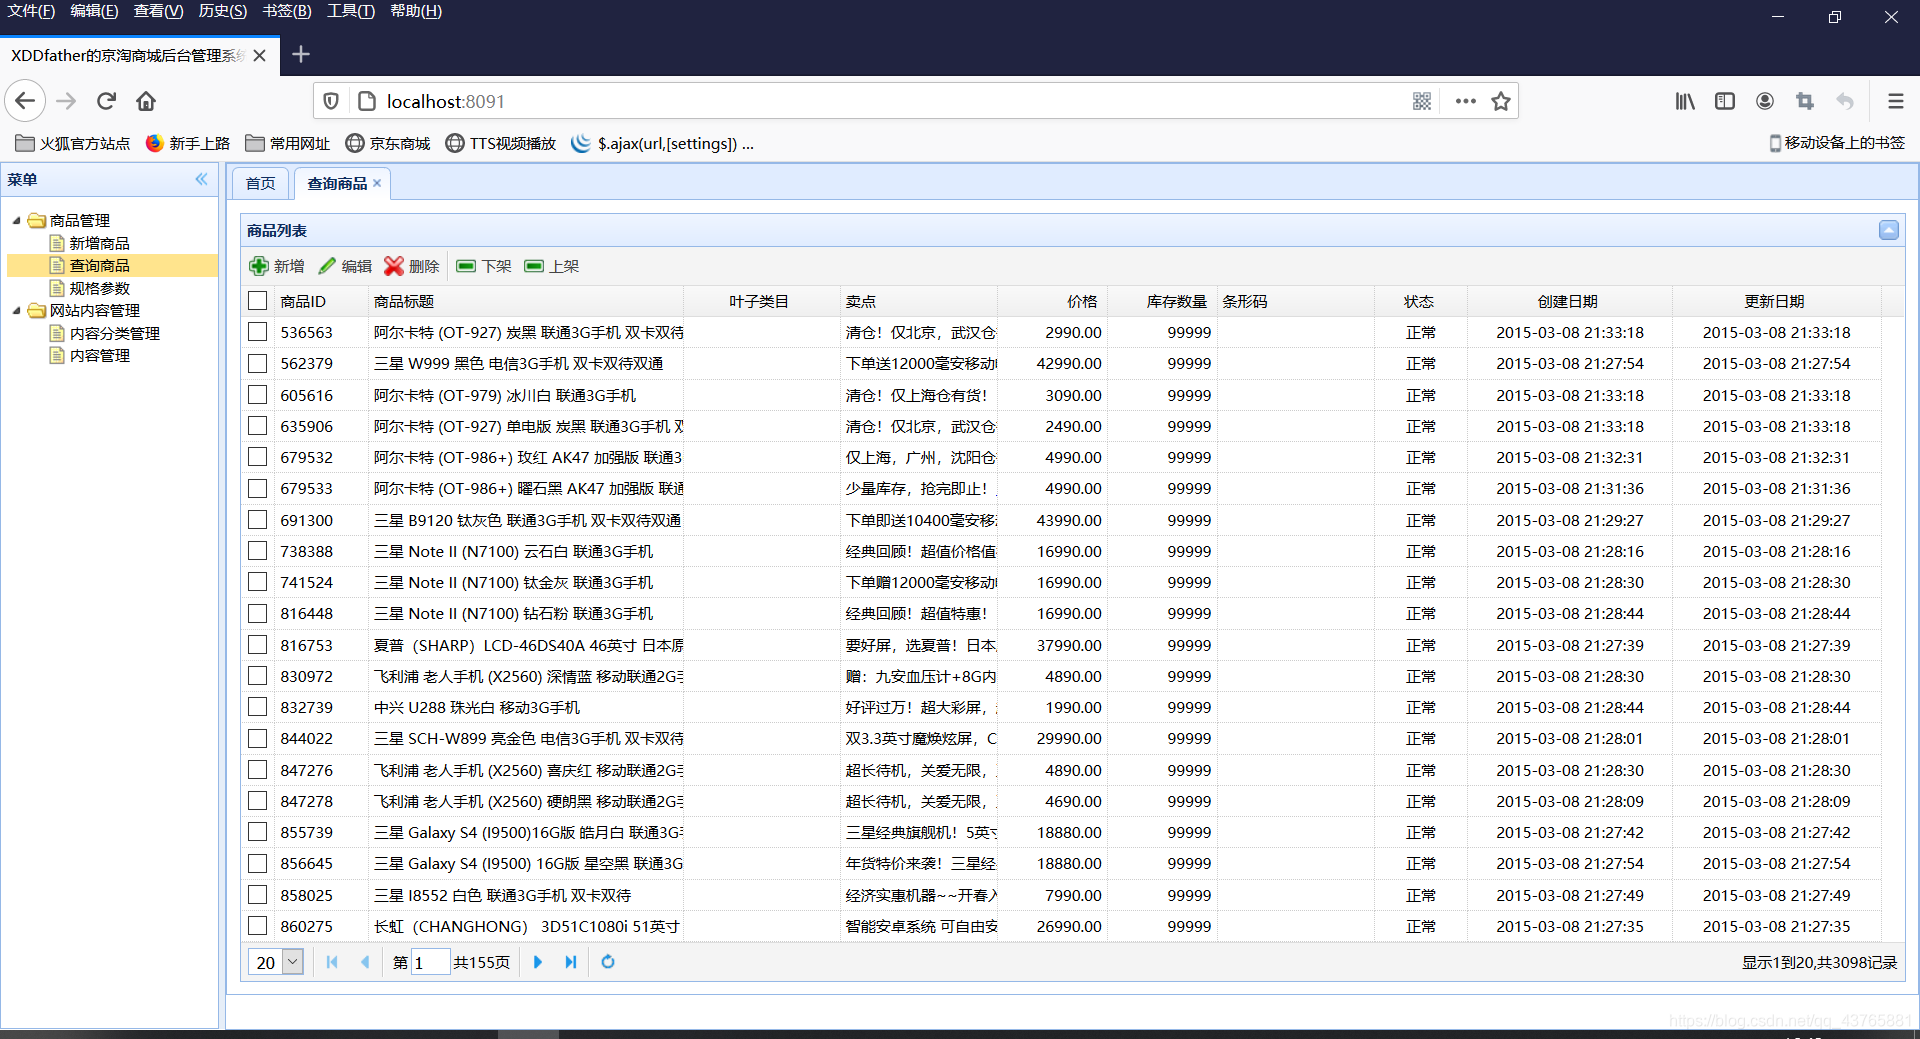Click the 上架 (put on shelf) button
Viewport: 1920px width, 1039px height.
552,266
